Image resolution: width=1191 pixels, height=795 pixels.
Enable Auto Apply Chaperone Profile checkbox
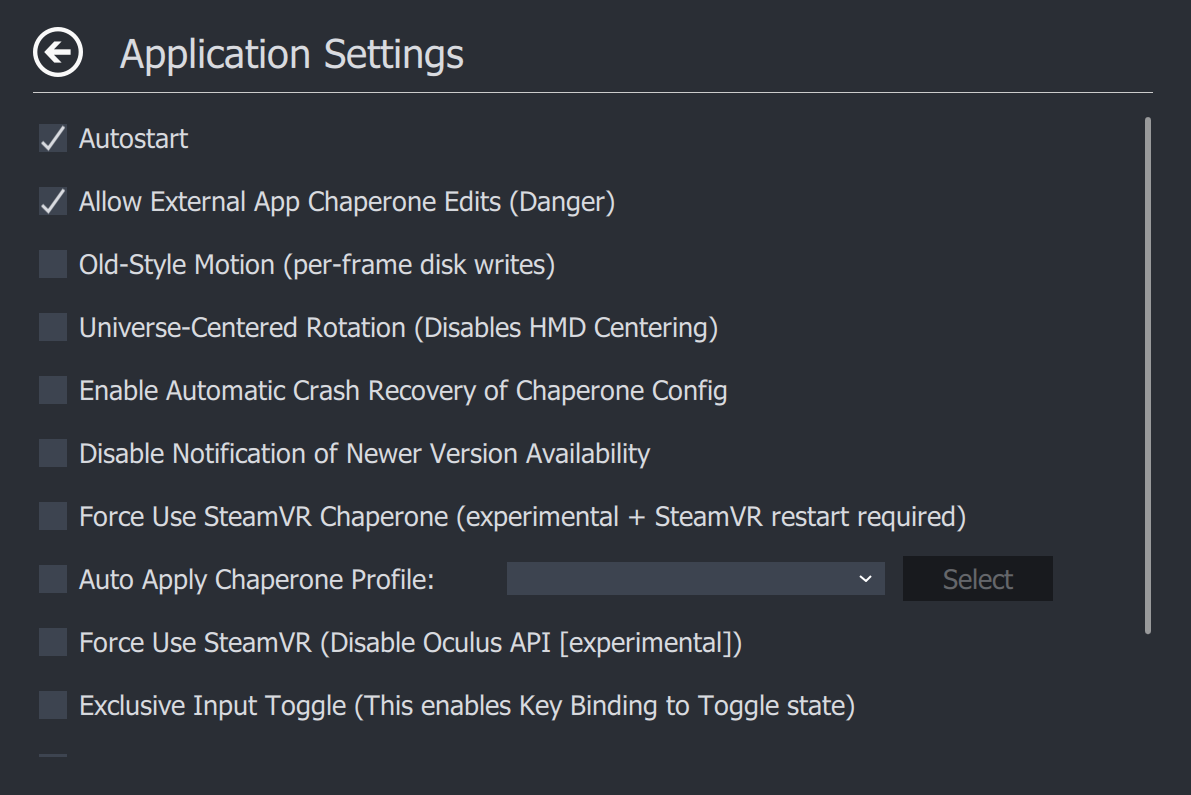click(x=53, y=580)
